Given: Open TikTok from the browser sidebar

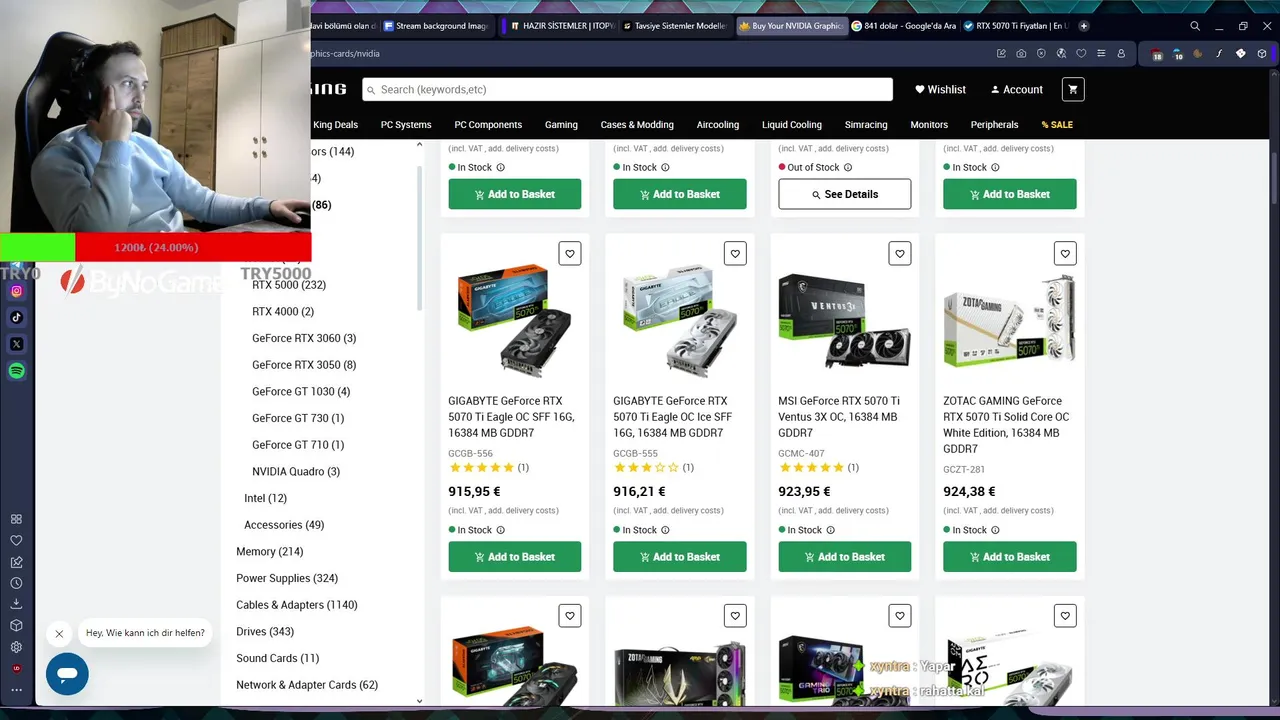Looking at the screenshot, I should coord(16,317).
